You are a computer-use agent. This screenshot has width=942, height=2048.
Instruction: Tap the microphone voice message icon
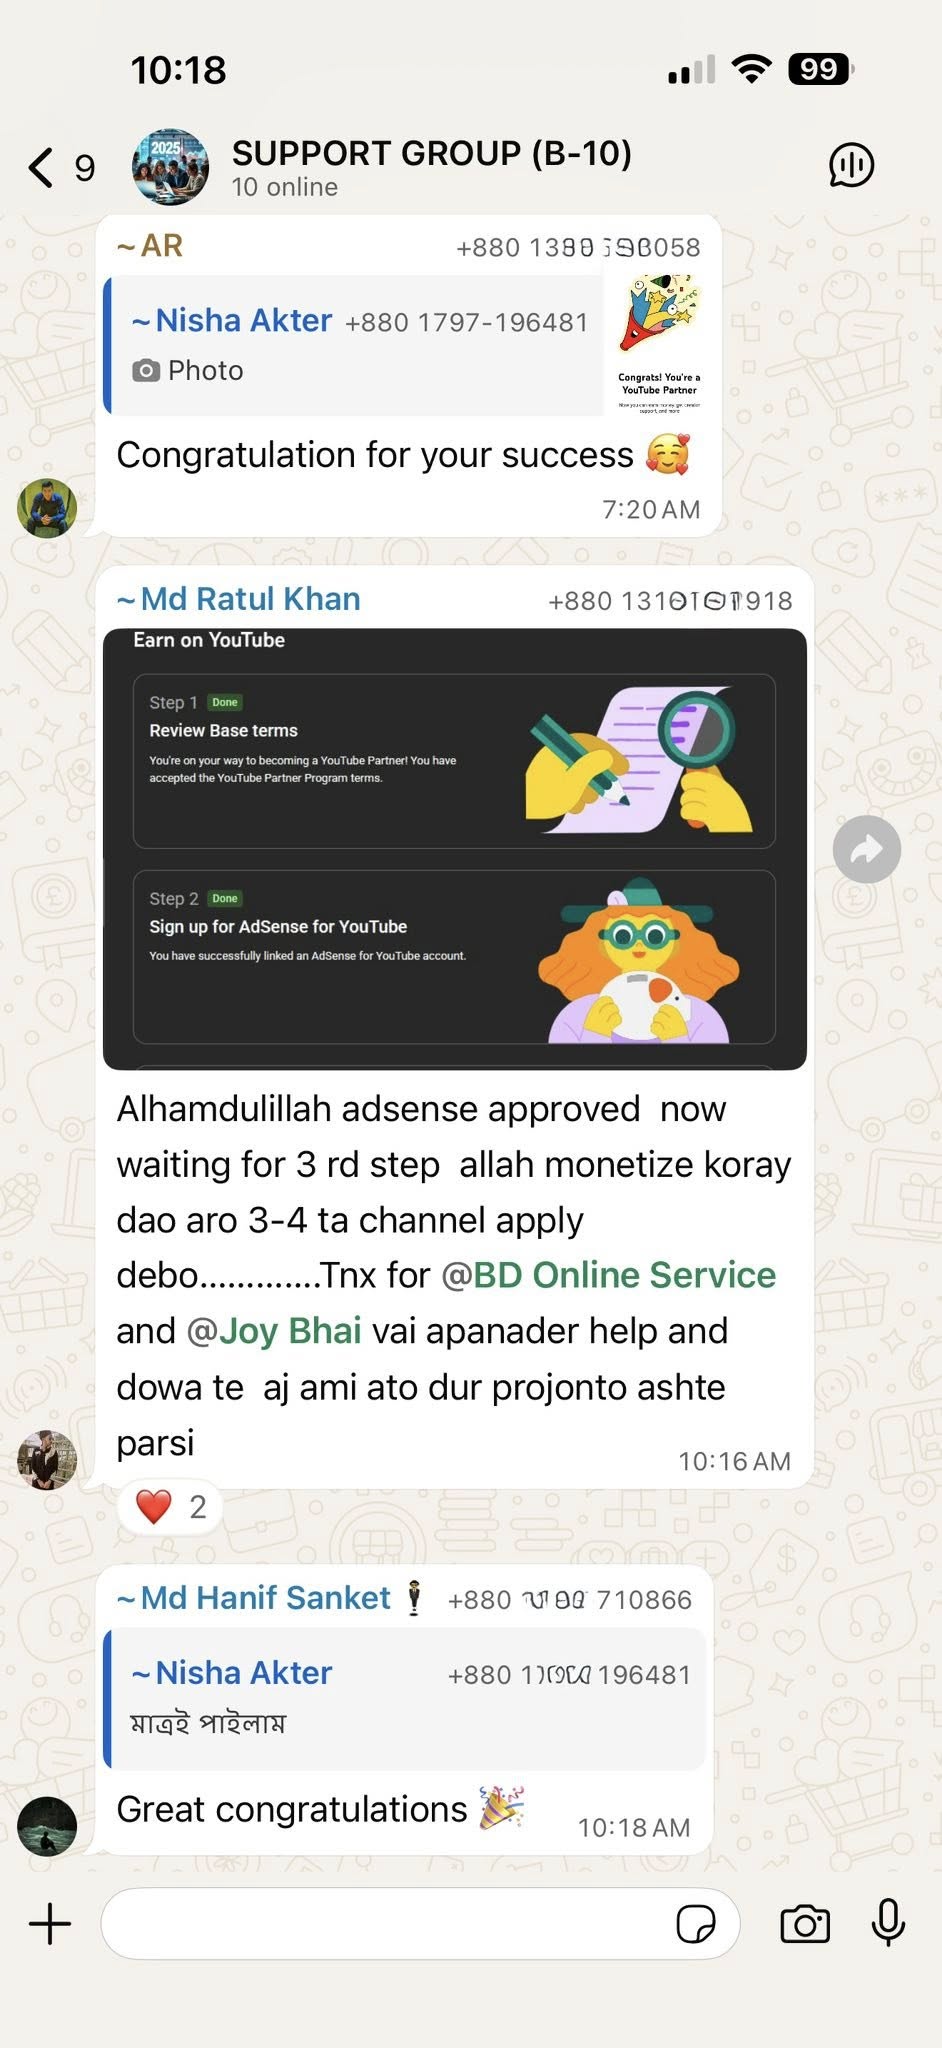(888, 1921)
